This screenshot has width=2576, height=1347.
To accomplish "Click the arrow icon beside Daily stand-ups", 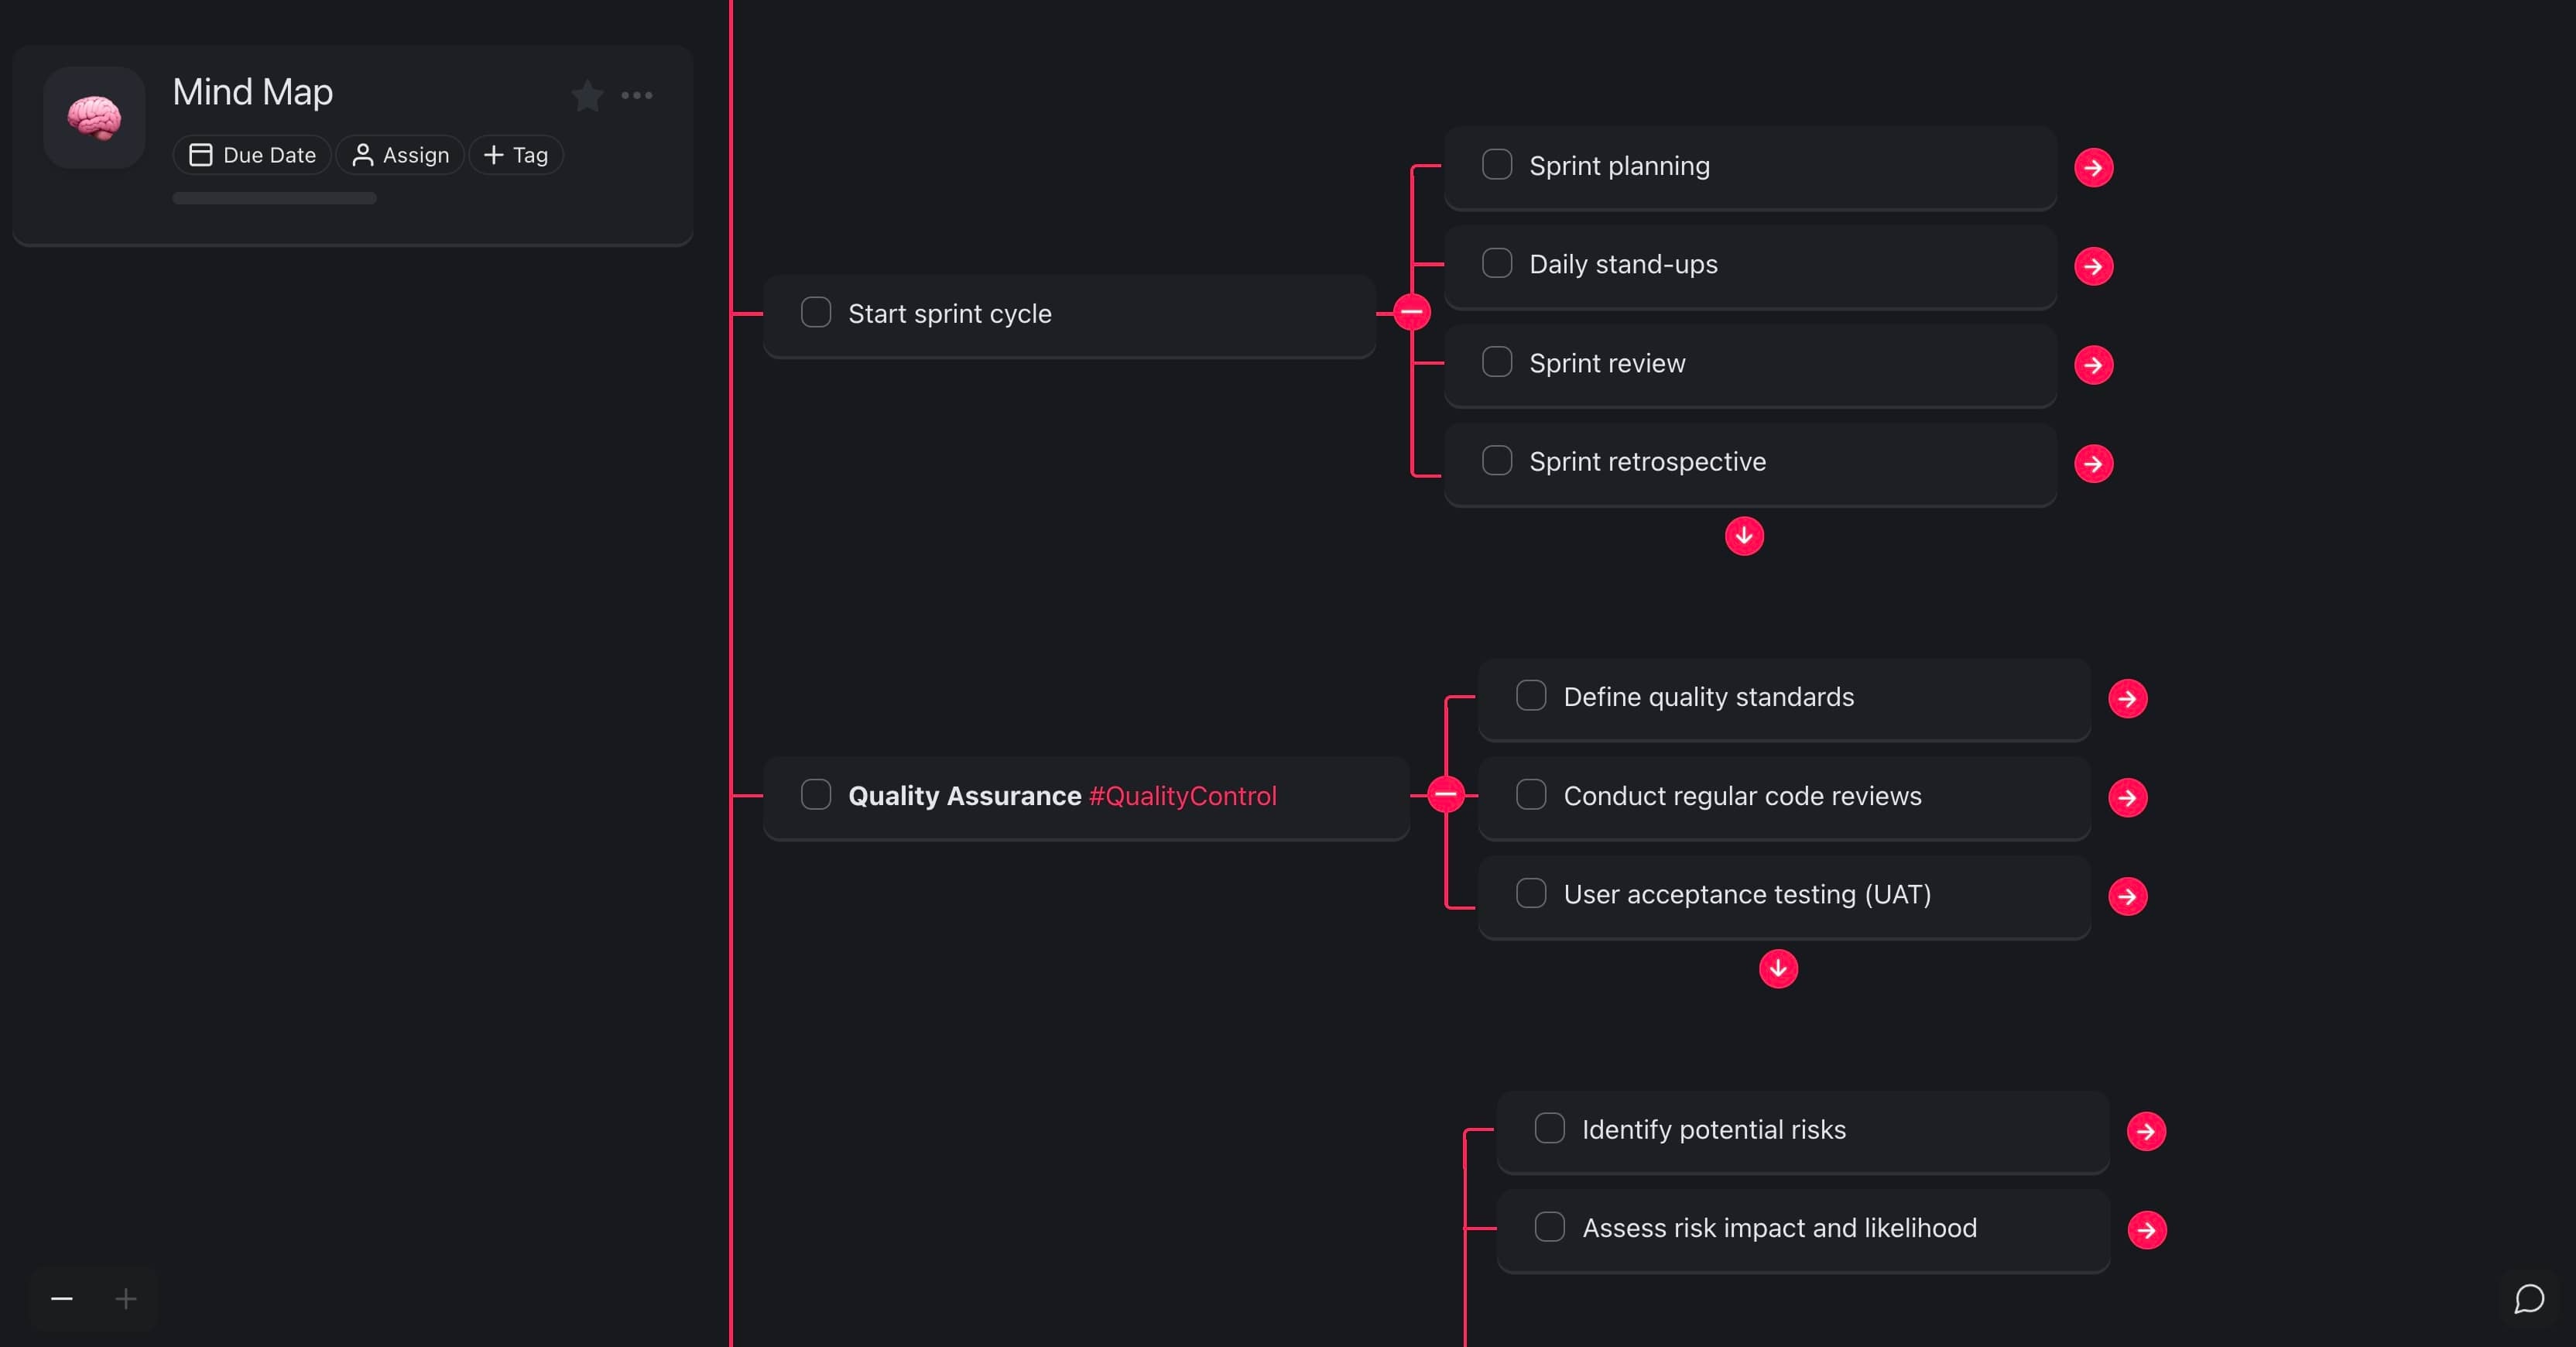I will pyautogui.click(x=2095, y=266).
